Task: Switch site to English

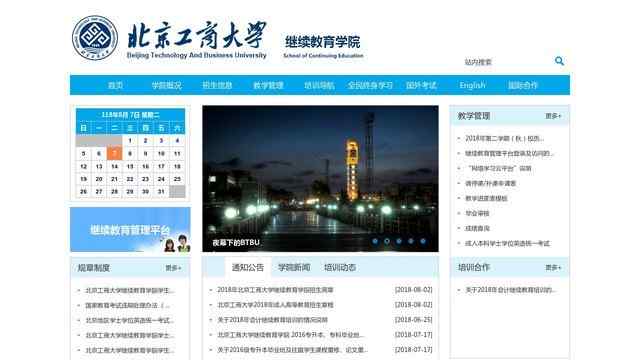Action: coord(472,85)
